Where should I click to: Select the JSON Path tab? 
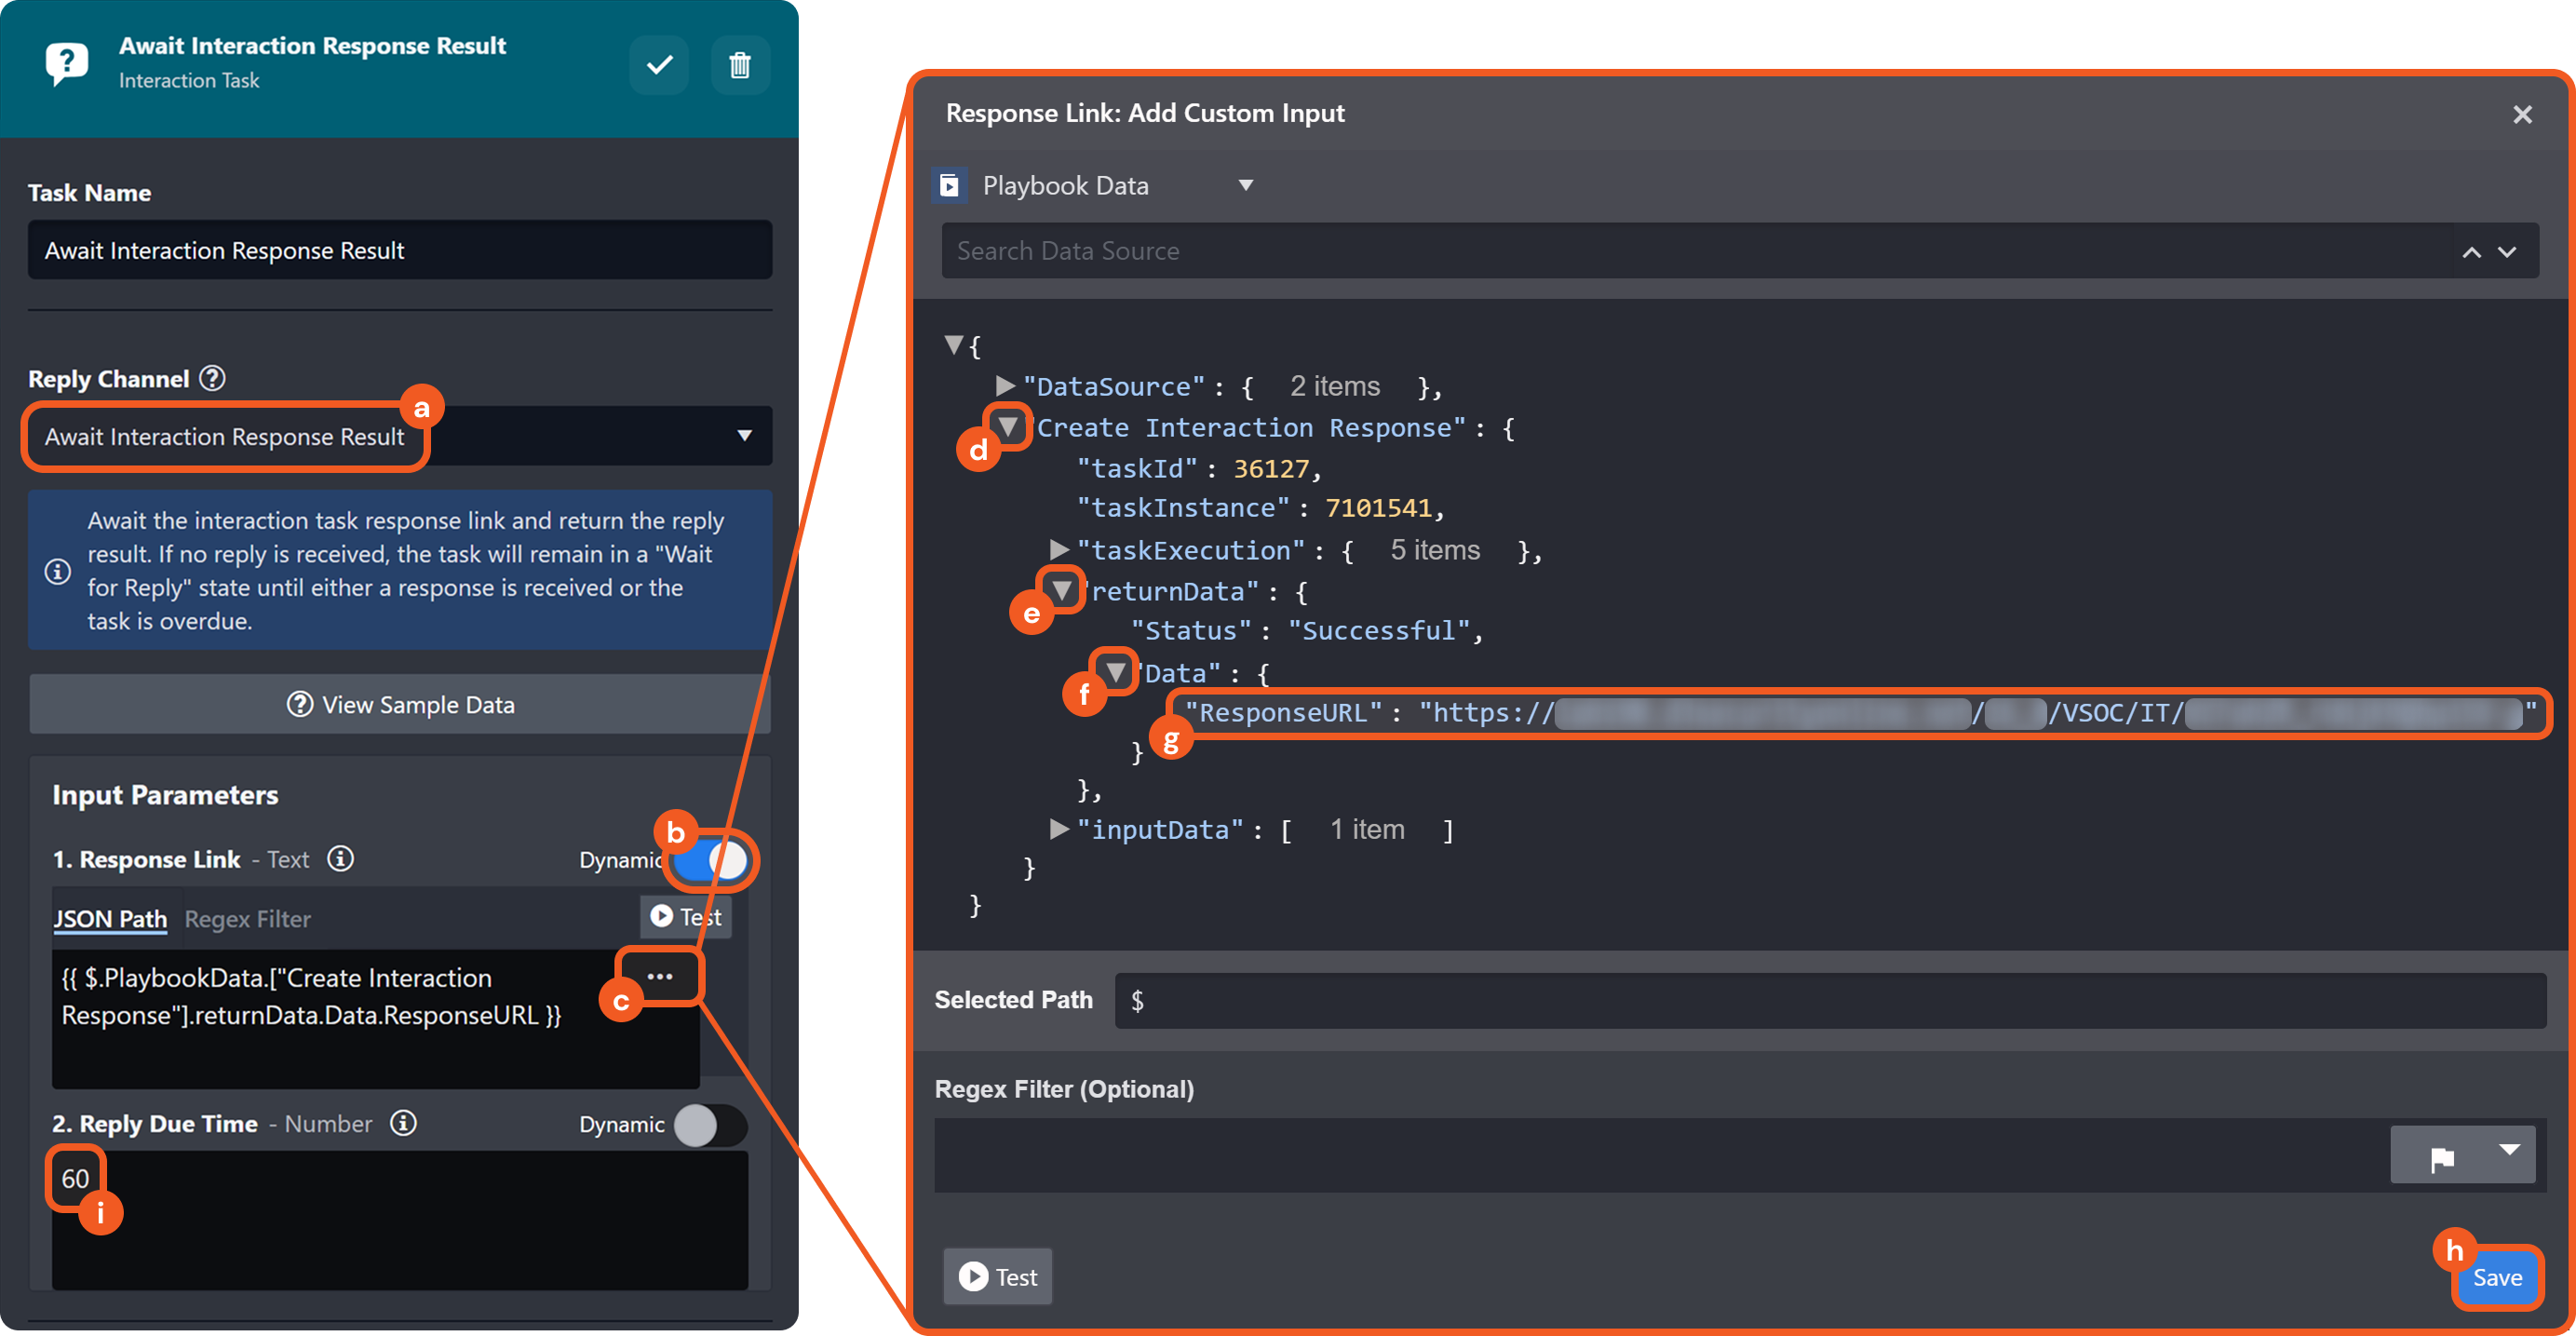click(x=110, y=919)
